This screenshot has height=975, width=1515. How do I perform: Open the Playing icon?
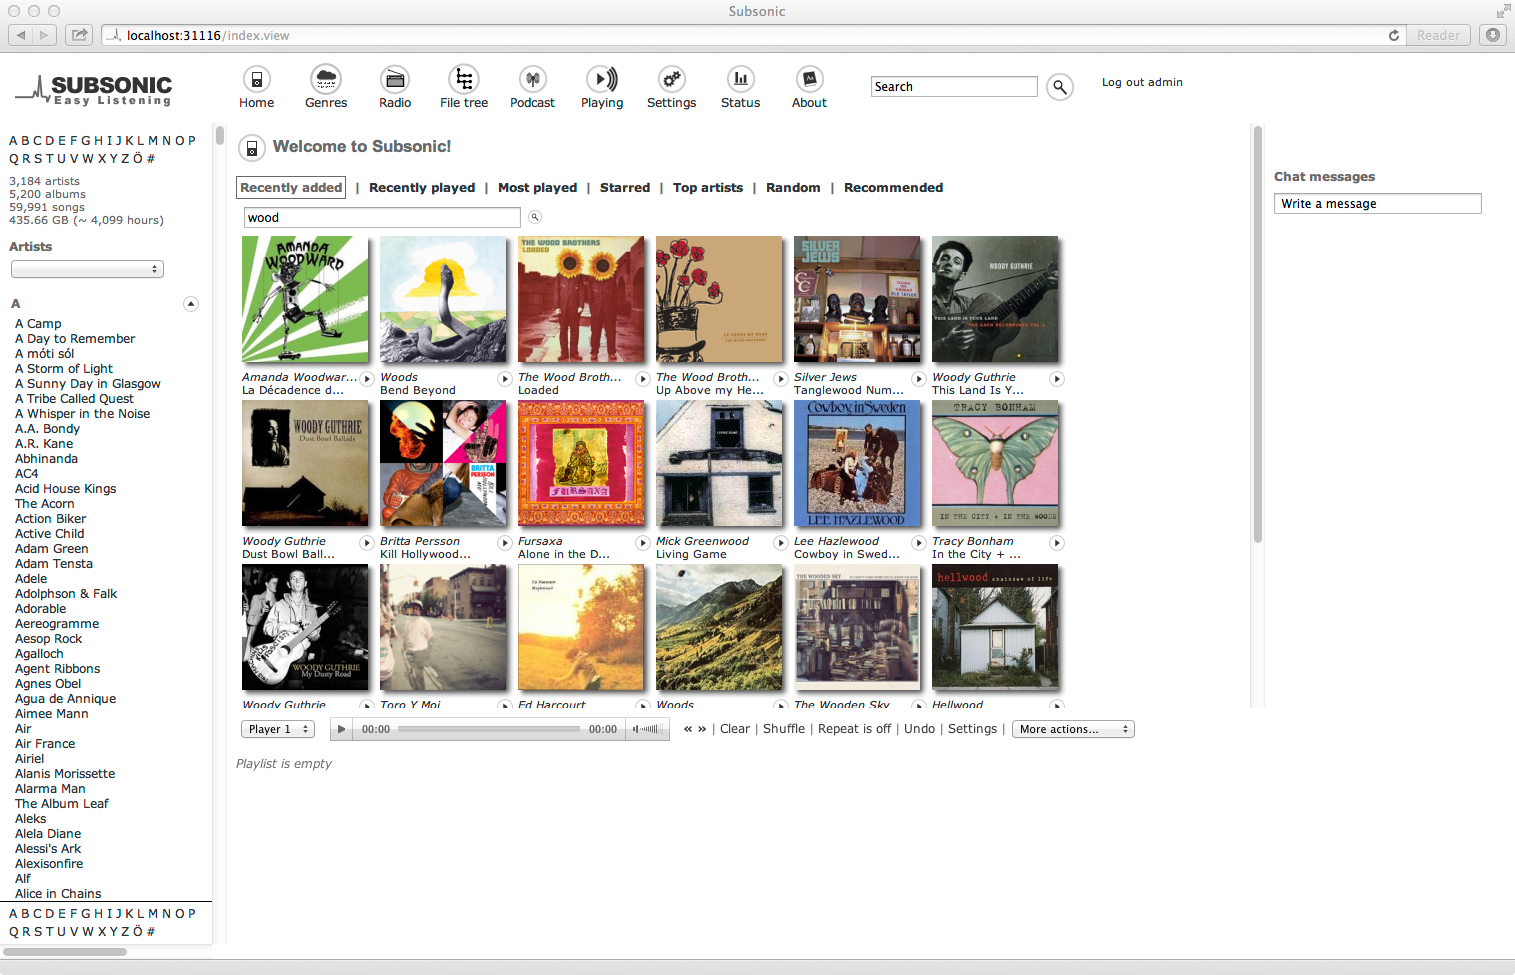point(602,79)
